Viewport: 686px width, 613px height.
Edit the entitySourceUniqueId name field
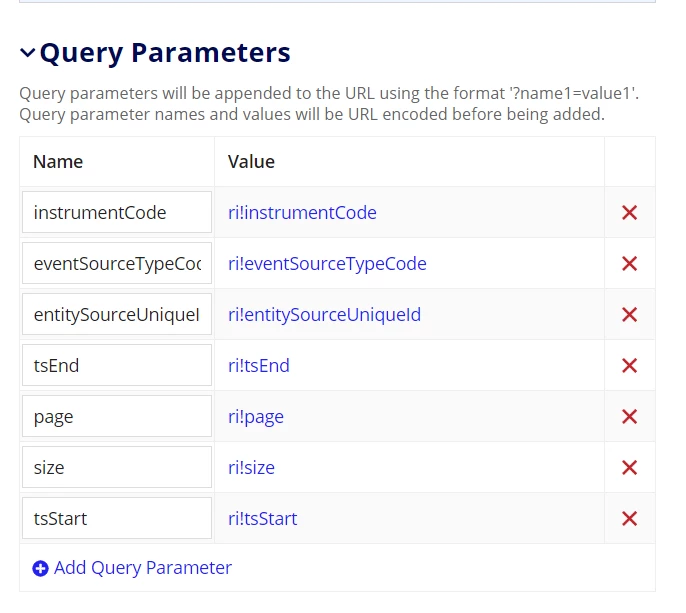[x=117, y=314]
